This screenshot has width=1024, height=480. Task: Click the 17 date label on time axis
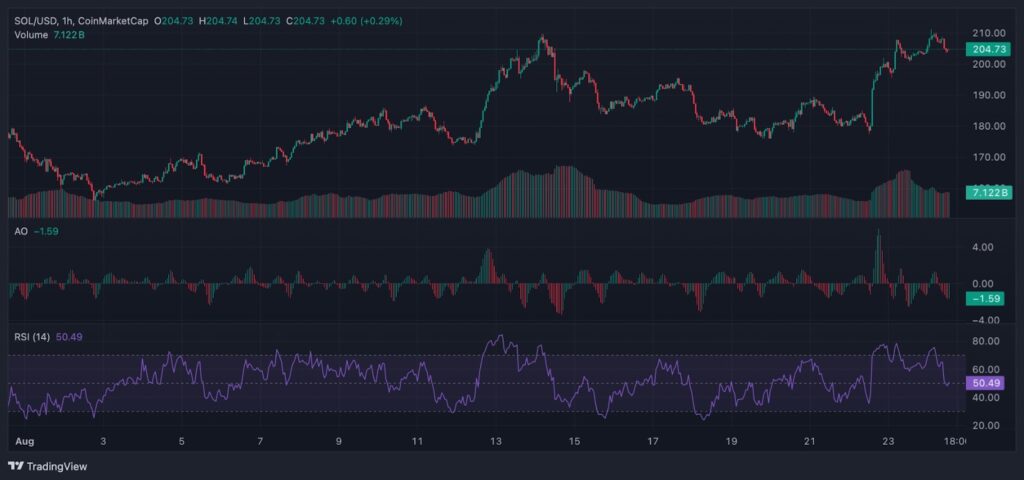[653, 441]
